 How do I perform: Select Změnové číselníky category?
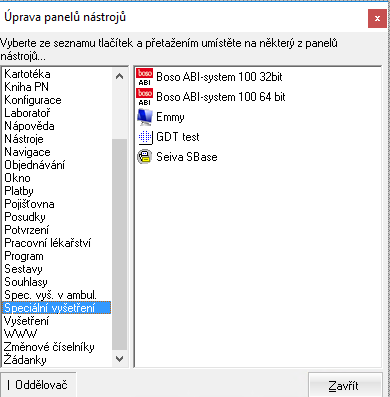(x=49, y=347)
